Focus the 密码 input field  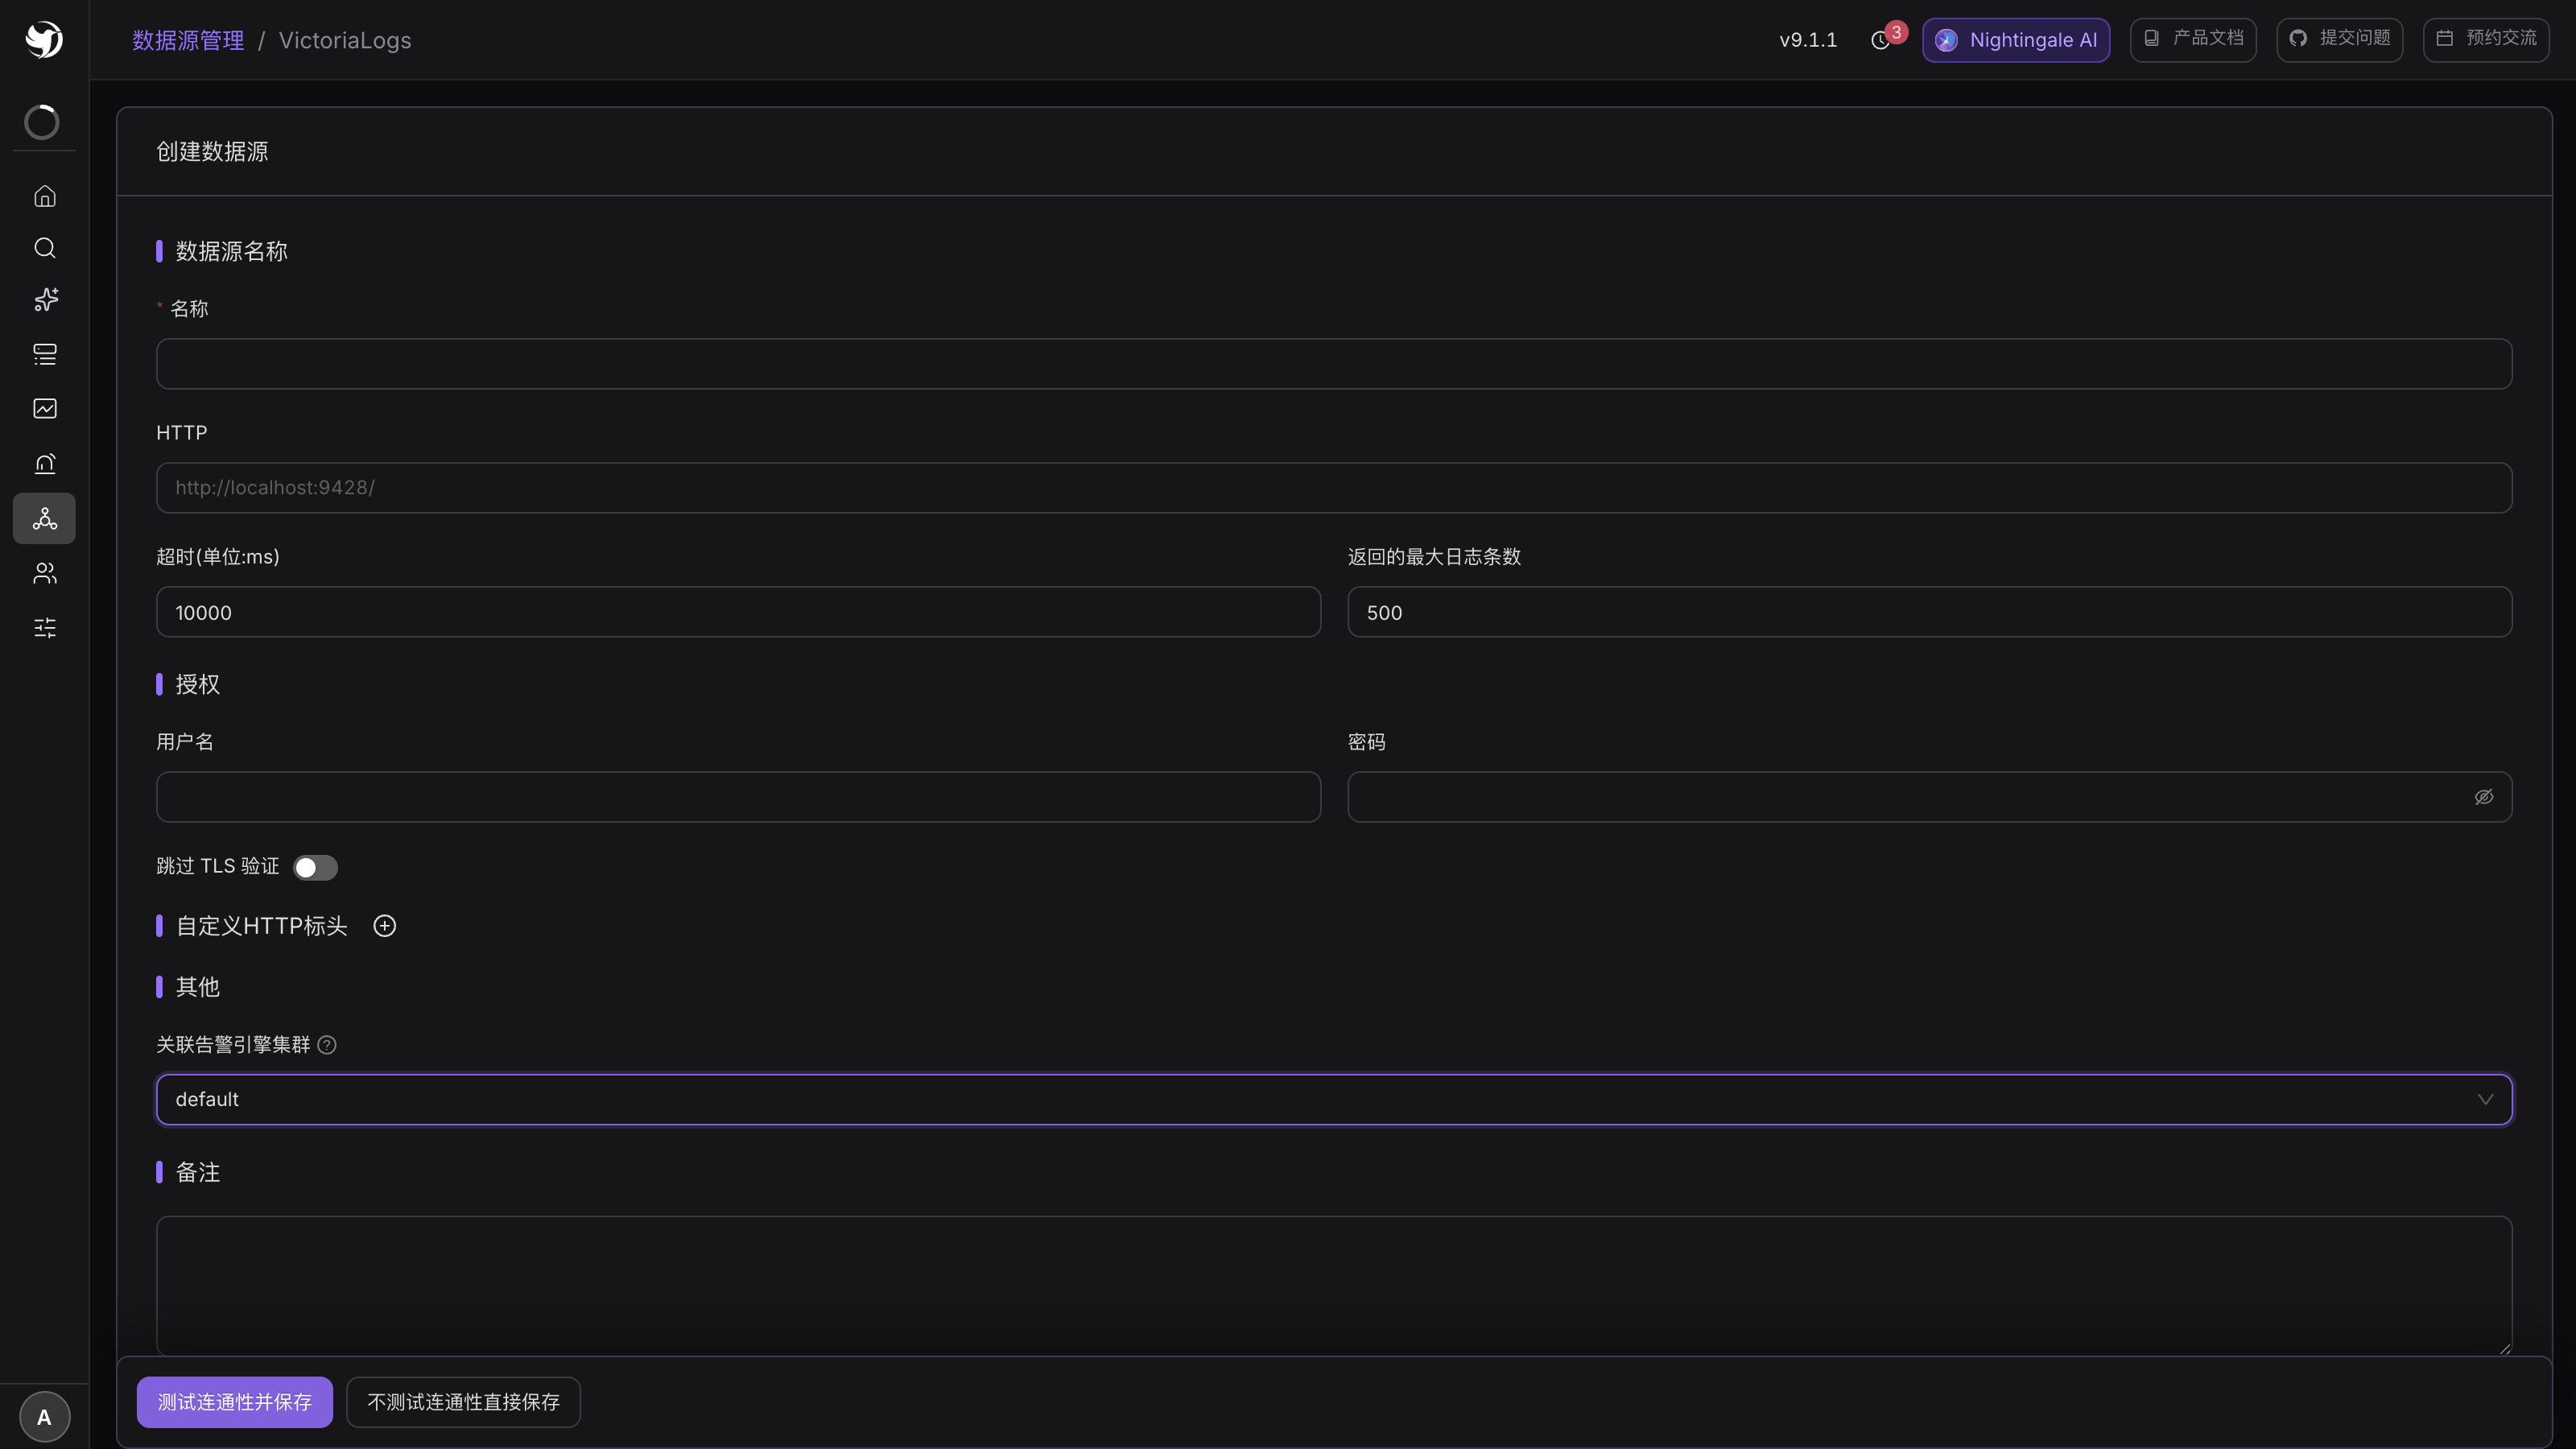1930,797
